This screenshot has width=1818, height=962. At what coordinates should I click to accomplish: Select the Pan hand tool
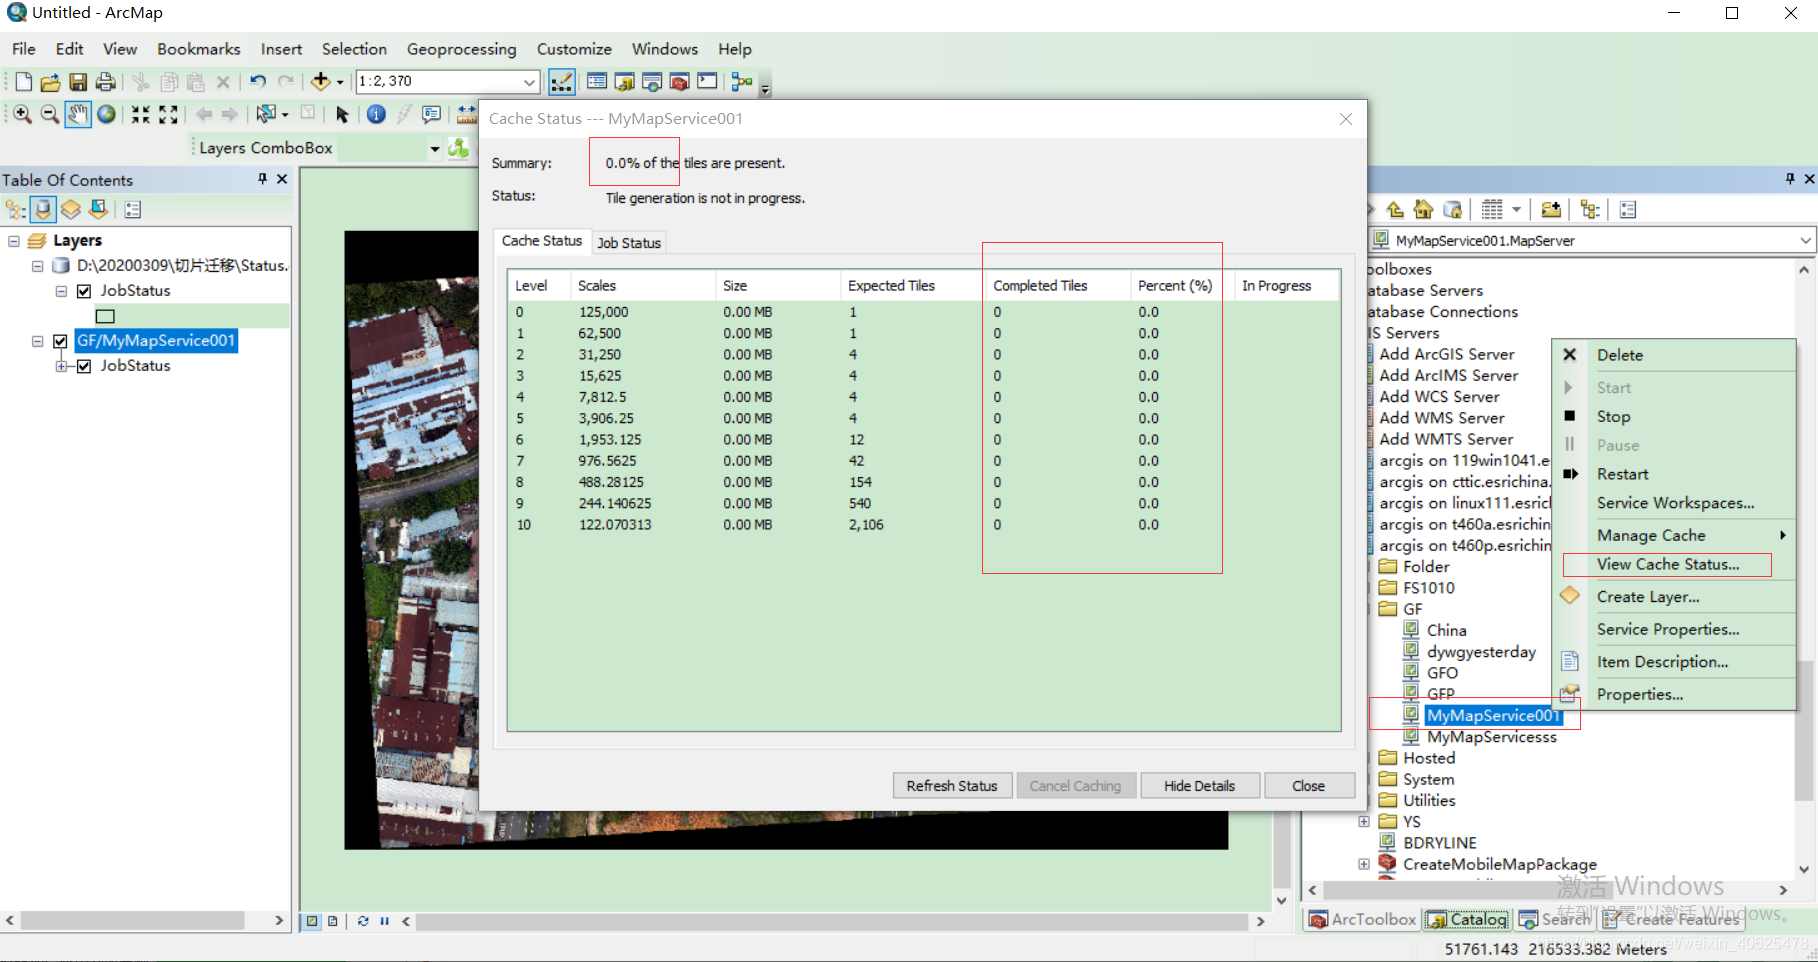pyautogui.click(x=78, y=115)
